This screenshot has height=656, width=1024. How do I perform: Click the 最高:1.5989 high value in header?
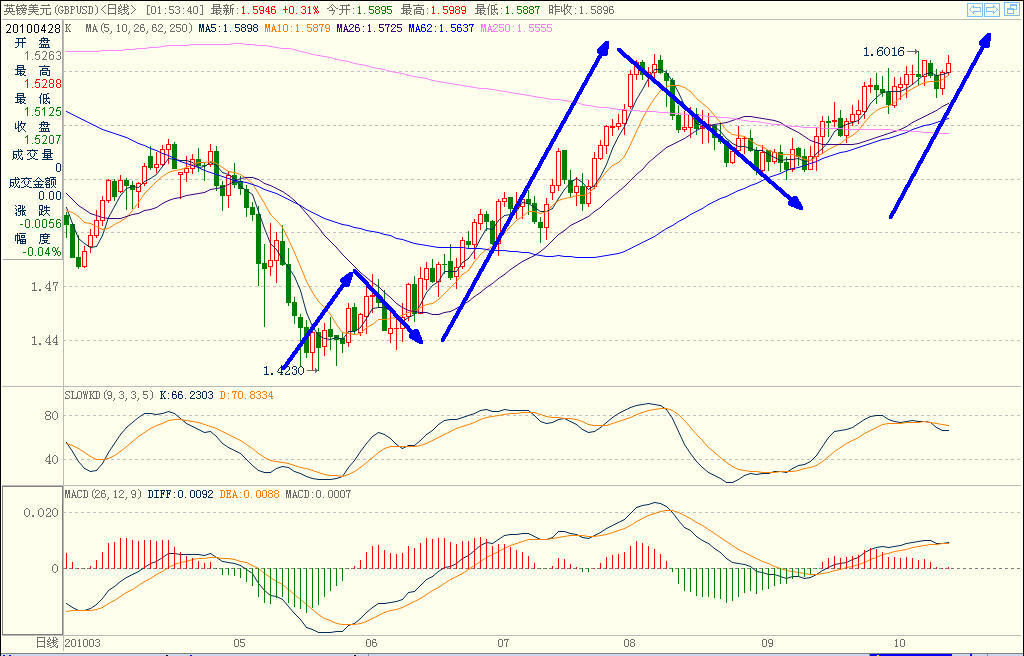433,10
